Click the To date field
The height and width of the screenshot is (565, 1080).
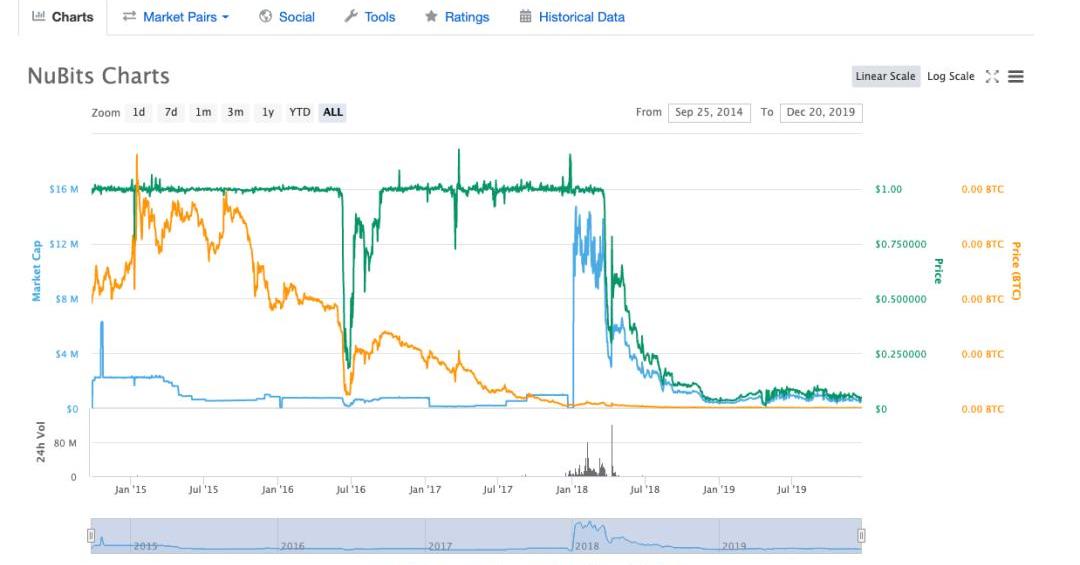click(820, 113)
